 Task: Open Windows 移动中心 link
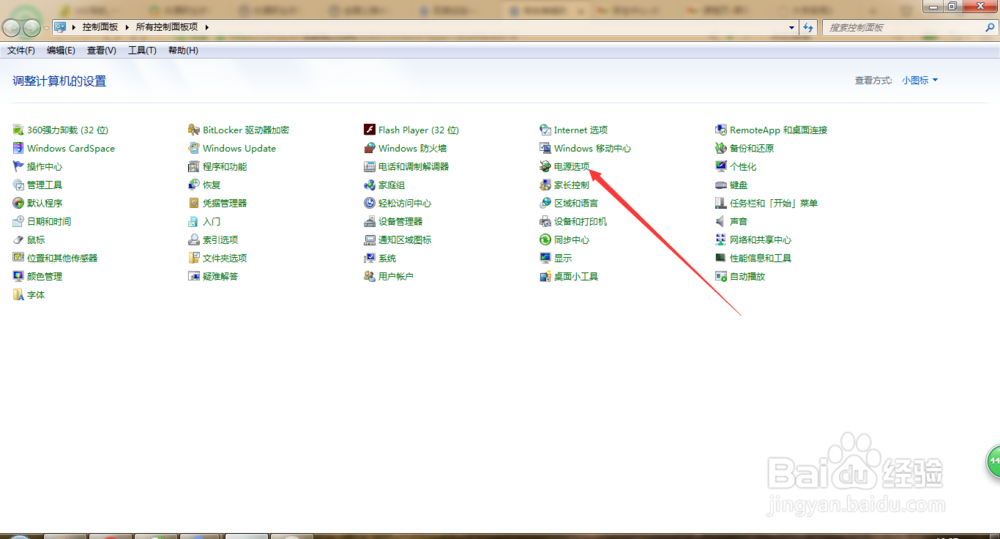click(x=592, y=149)
